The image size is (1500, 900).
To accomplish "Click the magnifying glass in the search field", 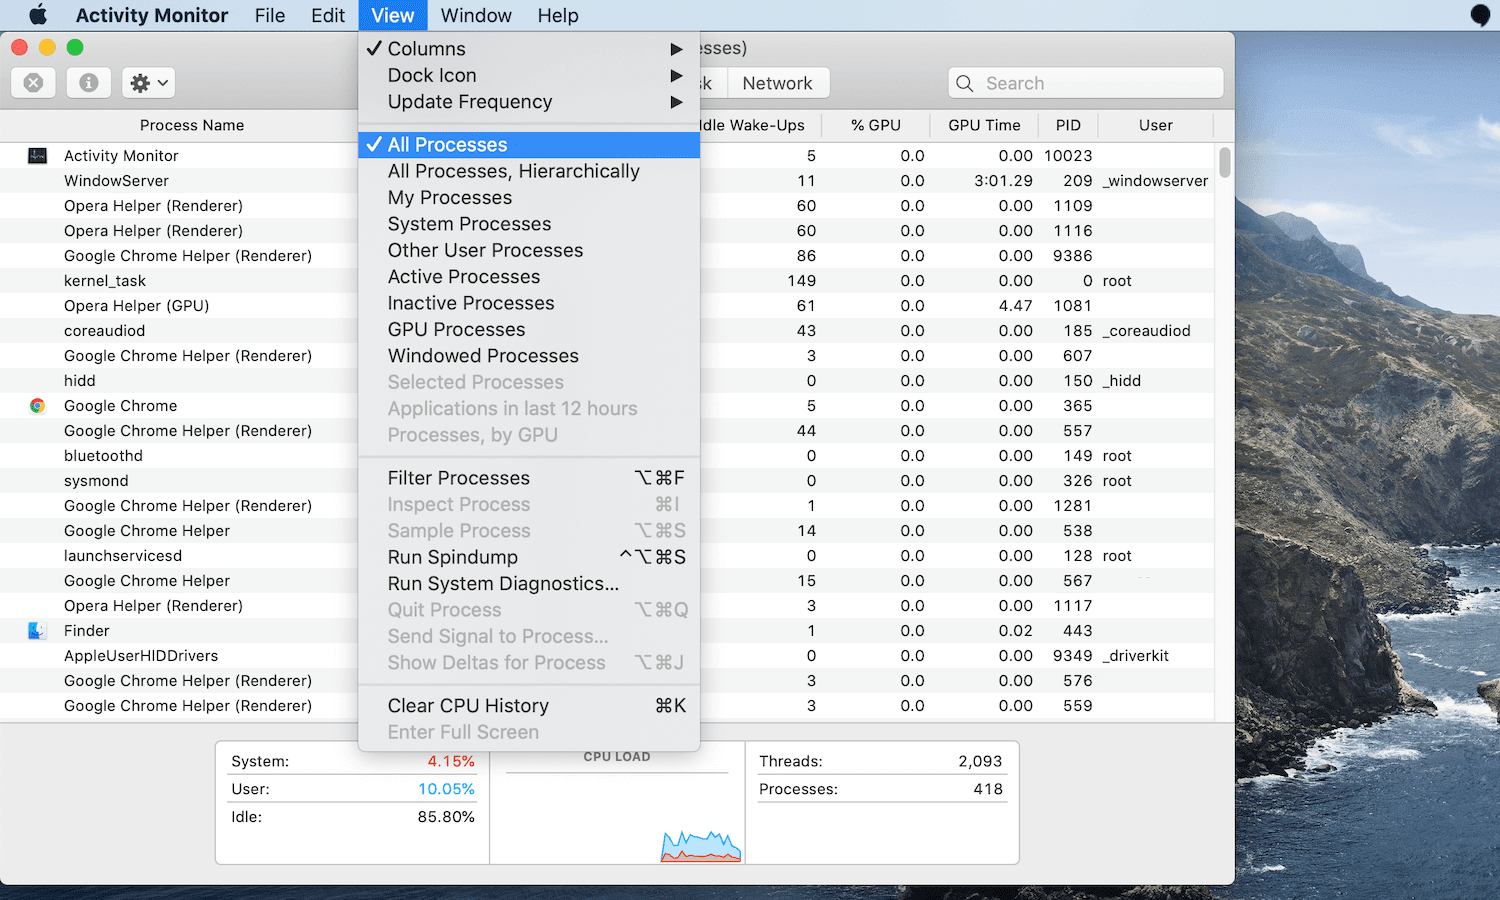I will pyautogui.click(x=964, y=83).
